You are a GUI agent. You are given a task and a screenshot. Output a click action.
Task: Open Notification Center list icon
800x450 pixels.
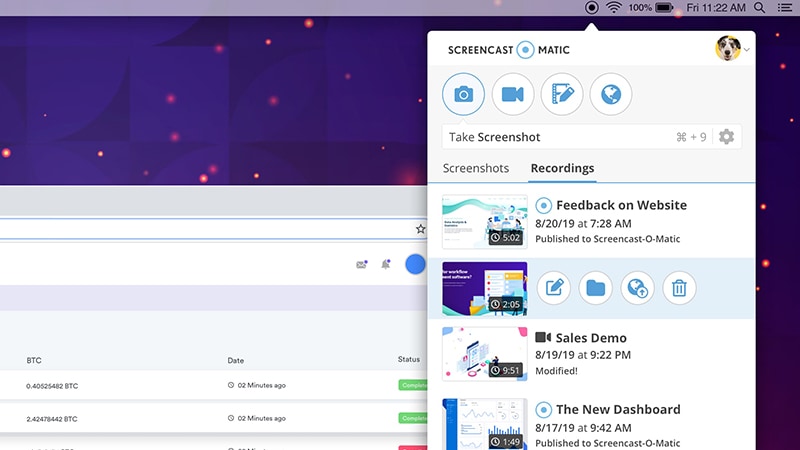tap(785, 8)
